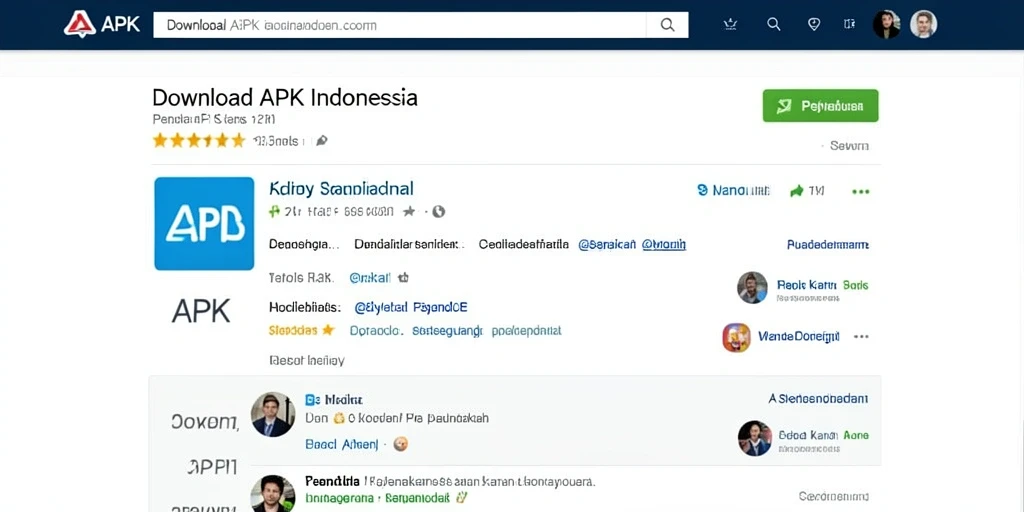Image resolution: width=1024 pixels, height=512 pixels.
Task: Open the Beecl Afuenj link
Action: click(x=342, y=445)
